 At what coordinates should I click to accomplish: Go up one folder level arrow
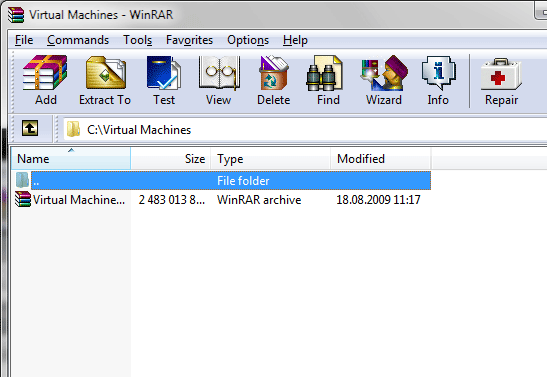[30, 128]
